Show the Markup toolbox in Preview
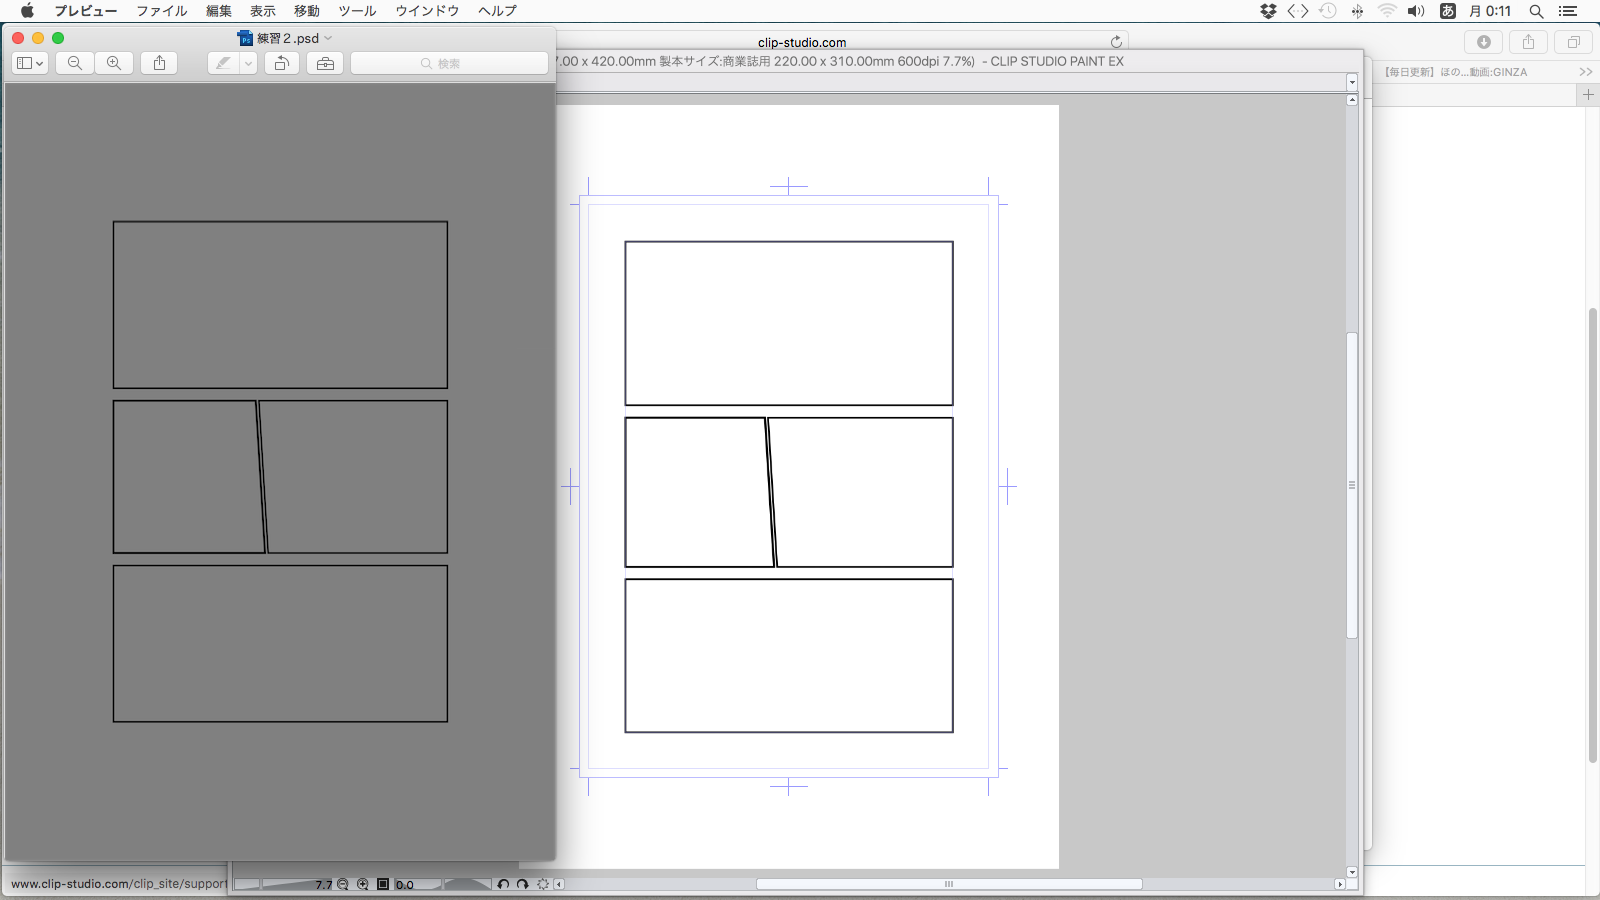Screen dimensions: 1600x900 (325, 63)
